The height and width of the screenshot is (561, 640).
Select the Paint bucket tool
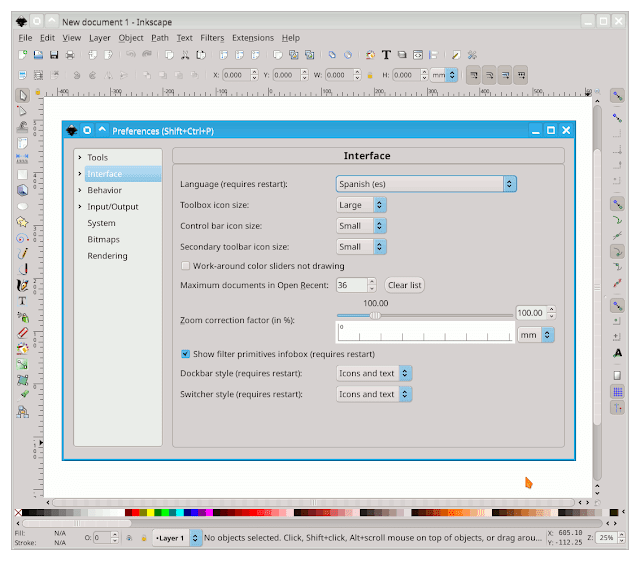pos(22,349)
